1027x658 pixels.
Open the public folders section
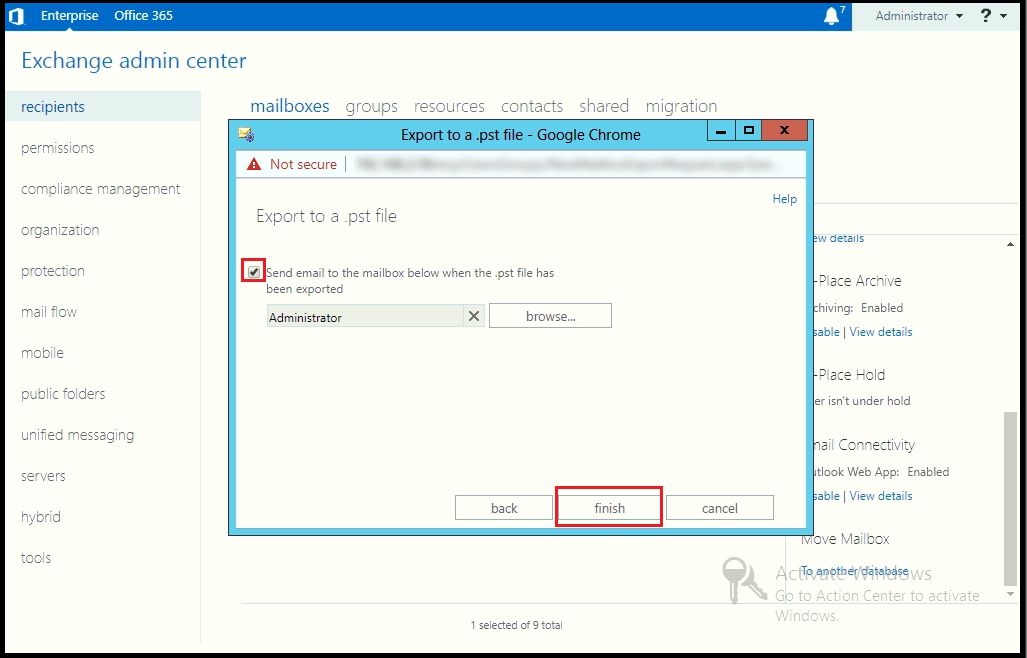tap(63, 394)
